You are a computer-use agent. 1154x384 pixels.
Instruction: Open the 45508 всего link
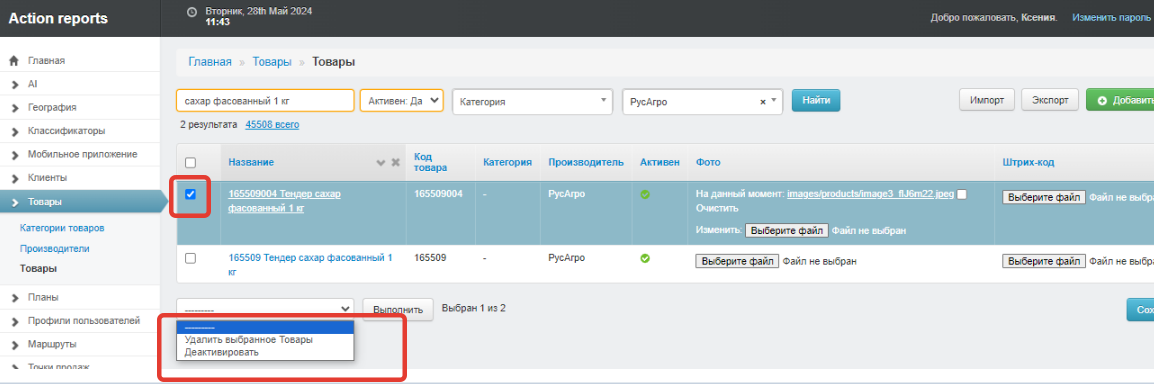coord(272,125)
